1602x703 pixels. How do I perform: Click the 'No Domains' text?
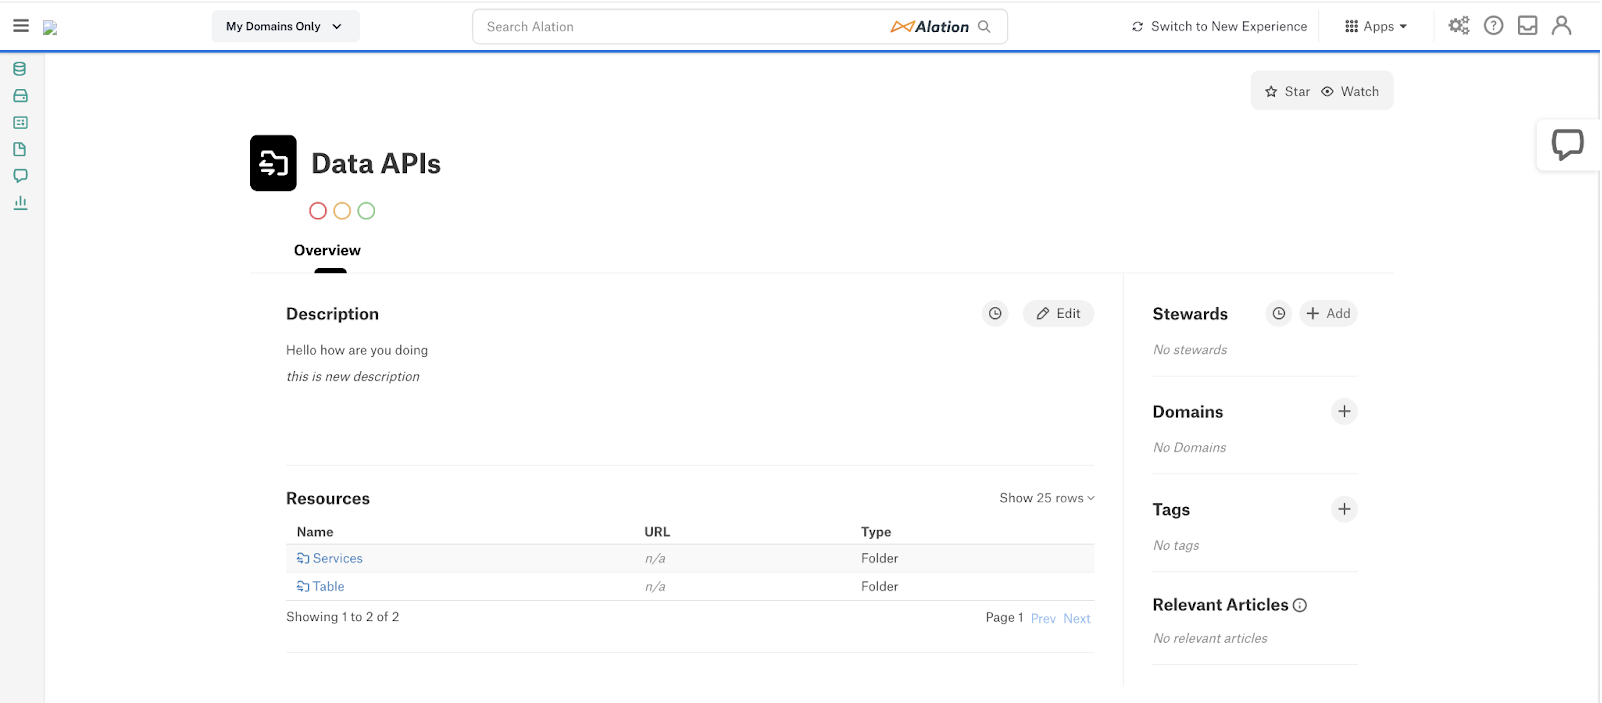[1189, 448]
